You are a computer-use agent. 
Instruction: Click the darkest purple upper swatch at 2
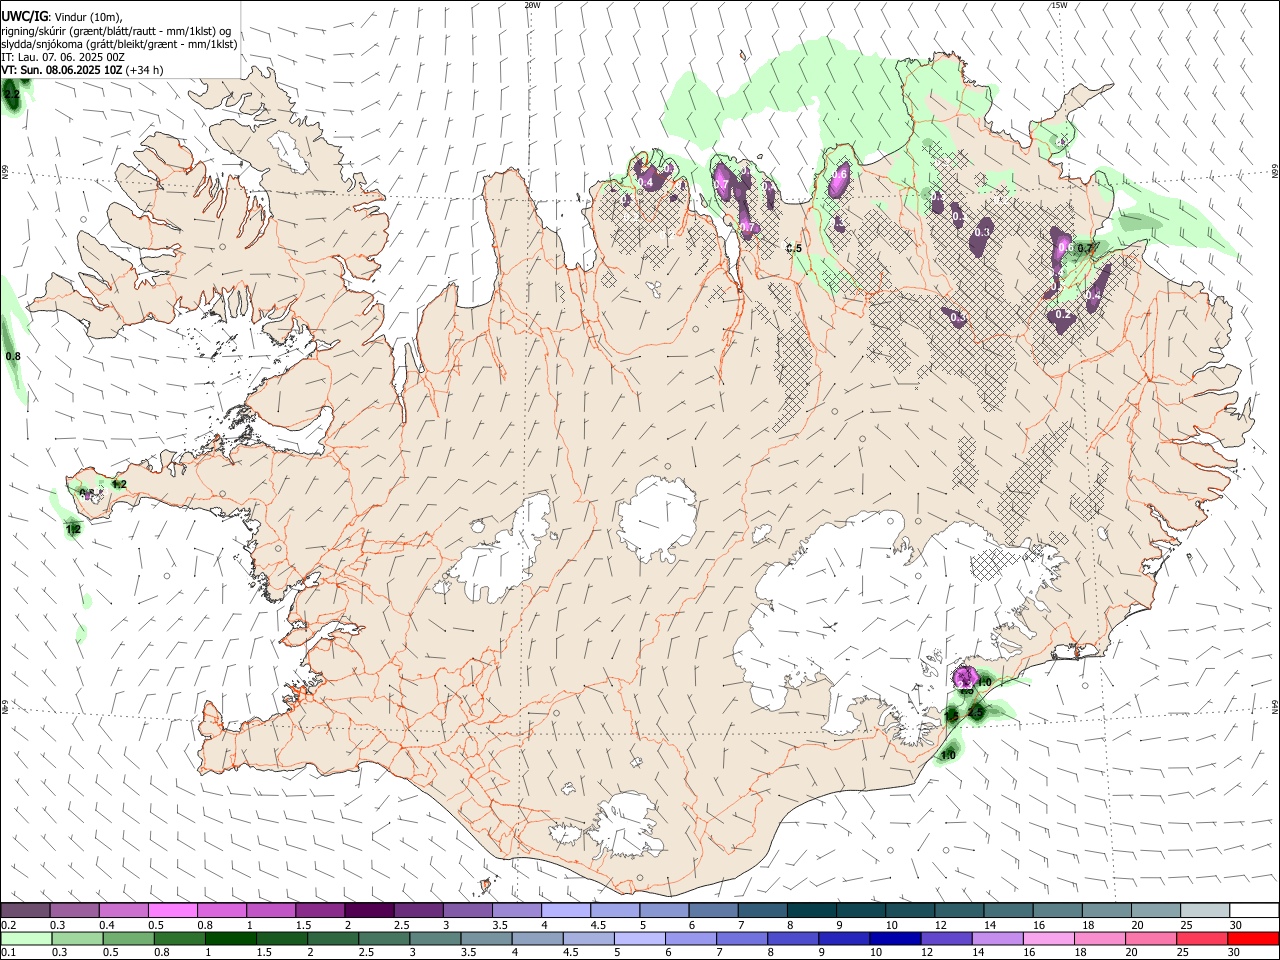369,911
